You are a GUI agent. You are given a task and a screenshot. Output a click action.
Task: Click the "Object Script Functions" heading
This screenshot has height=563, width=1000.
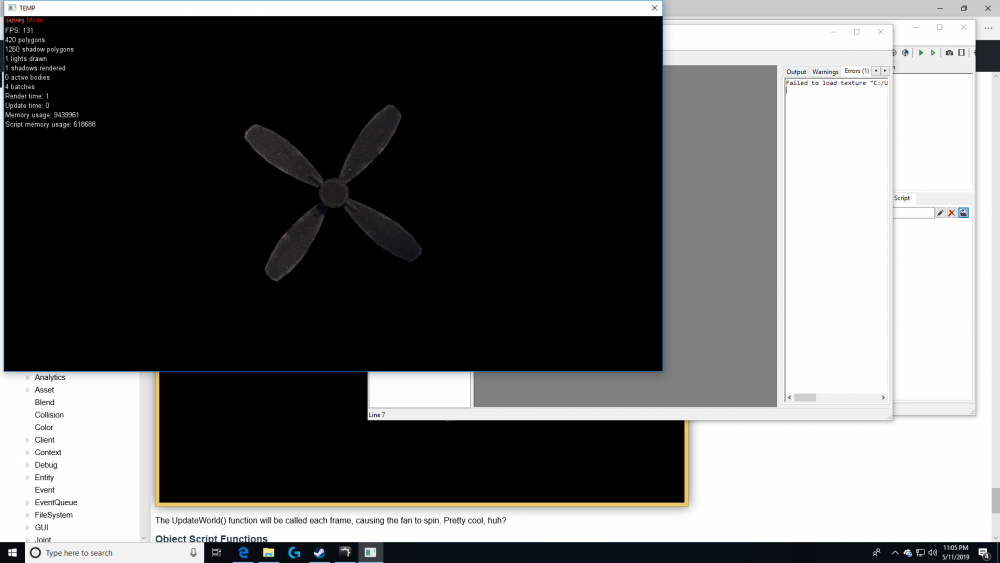pos(211,539)
